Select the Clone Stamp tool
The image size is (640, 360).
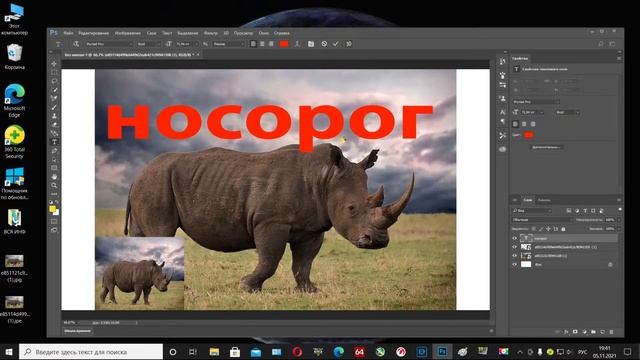coord(54,116)
